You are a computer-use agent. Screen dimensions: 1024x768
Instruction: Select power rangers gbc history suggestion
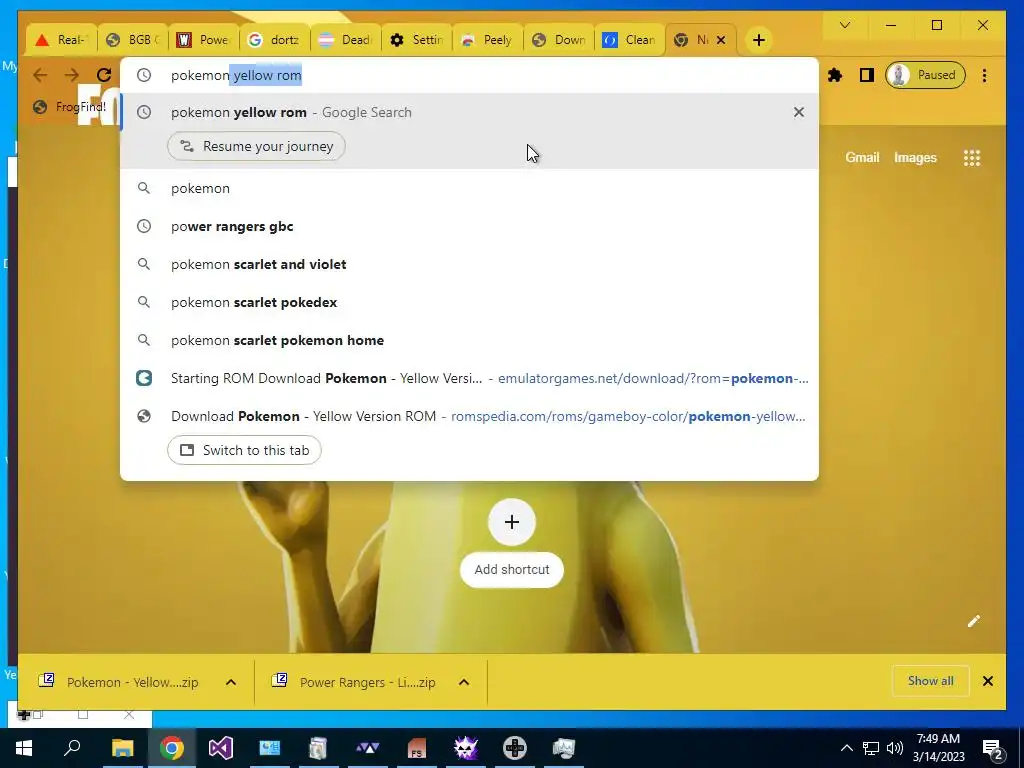click(469, 226)
